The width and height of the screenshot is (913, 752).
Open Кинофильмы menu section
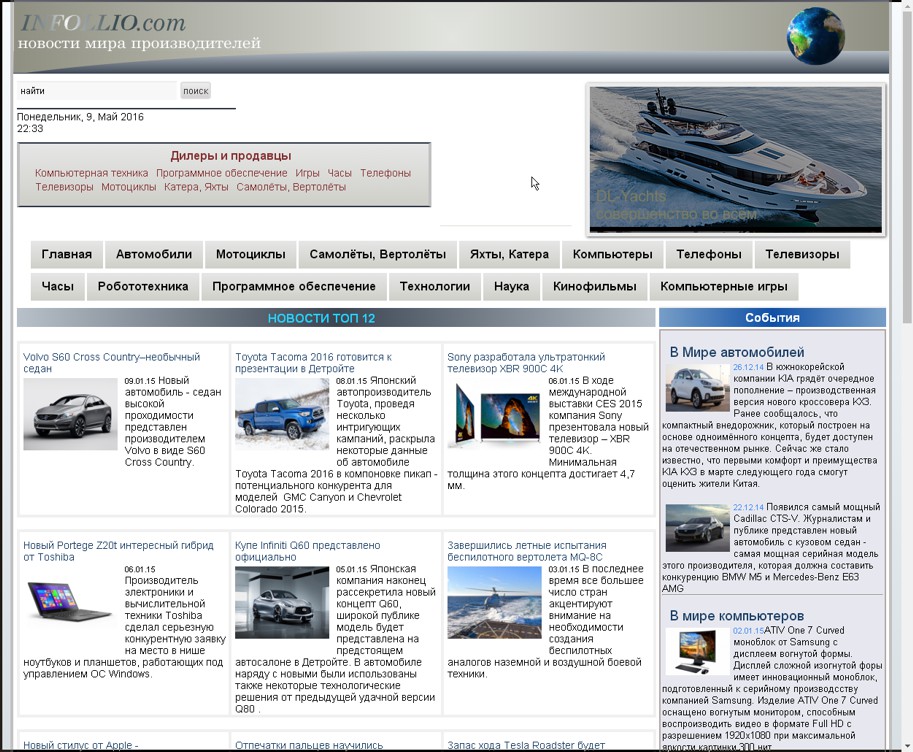(x=594, y=287)
